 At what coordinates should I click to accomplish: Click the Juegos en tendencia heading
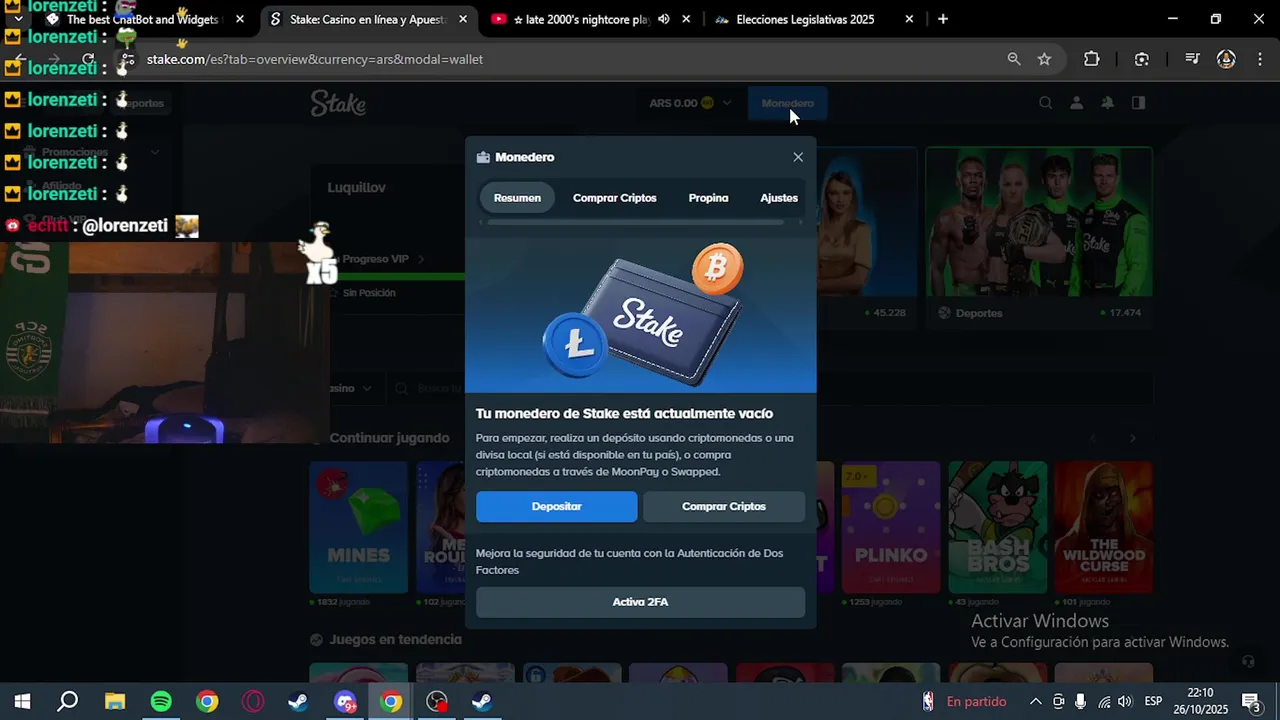(395, 640)
